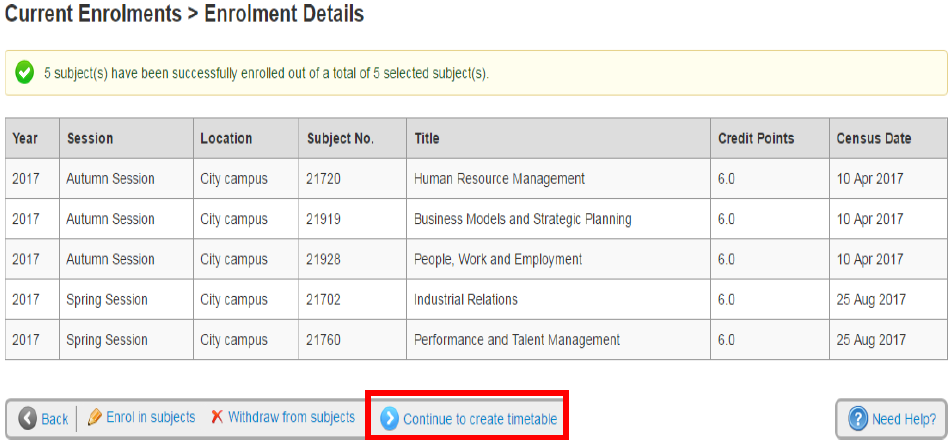Click 25 Aug 2017 in the 21702 row

click(x=871, y=299)
